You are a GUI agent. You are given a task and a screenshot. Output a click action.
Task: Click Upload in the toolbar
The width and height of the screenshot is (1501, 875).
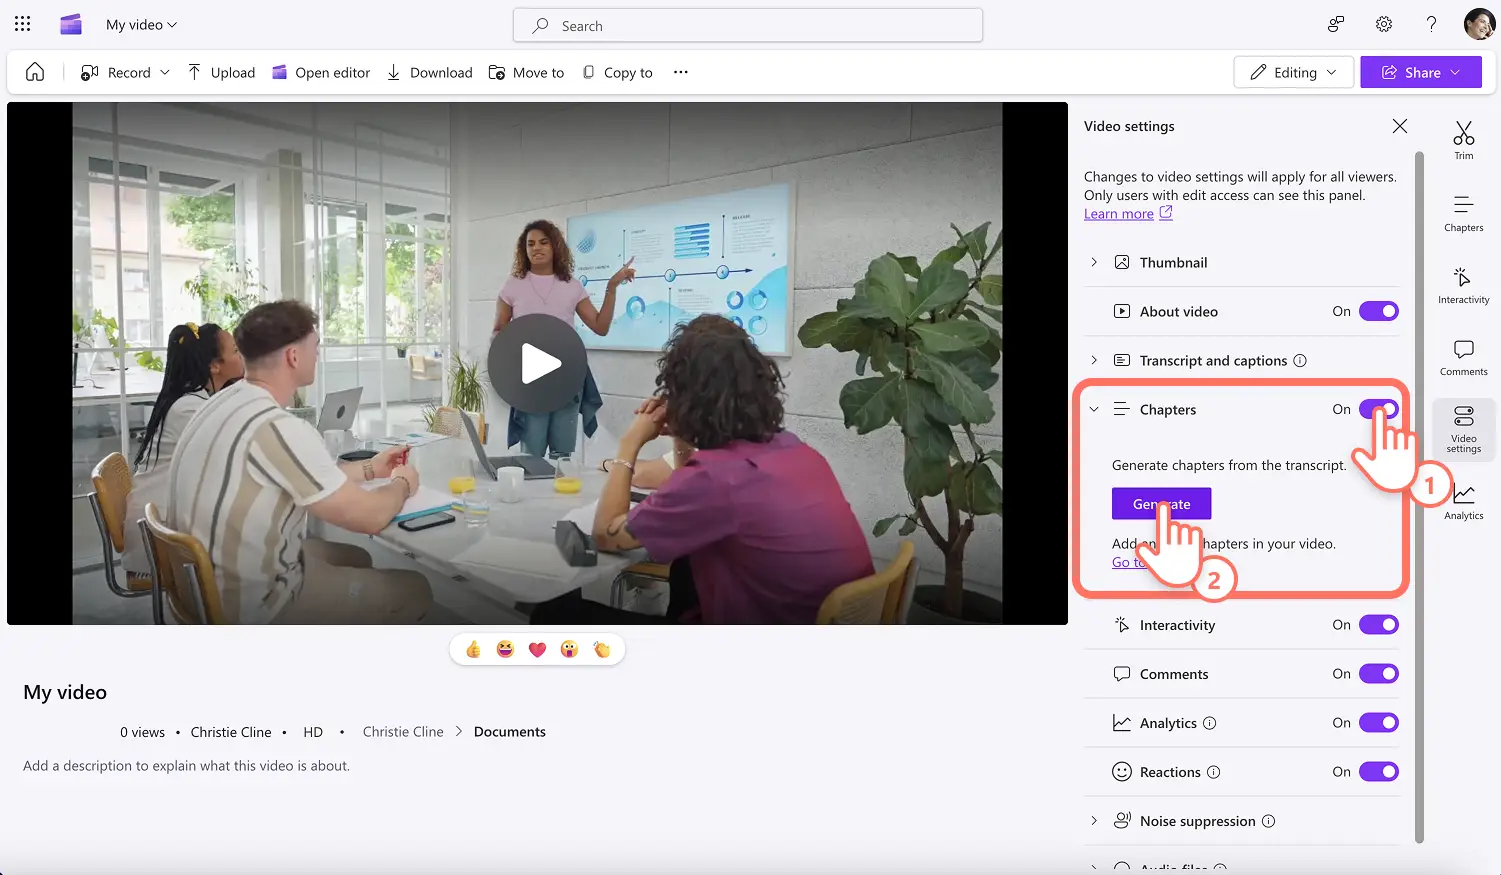[x=221, y=72]
